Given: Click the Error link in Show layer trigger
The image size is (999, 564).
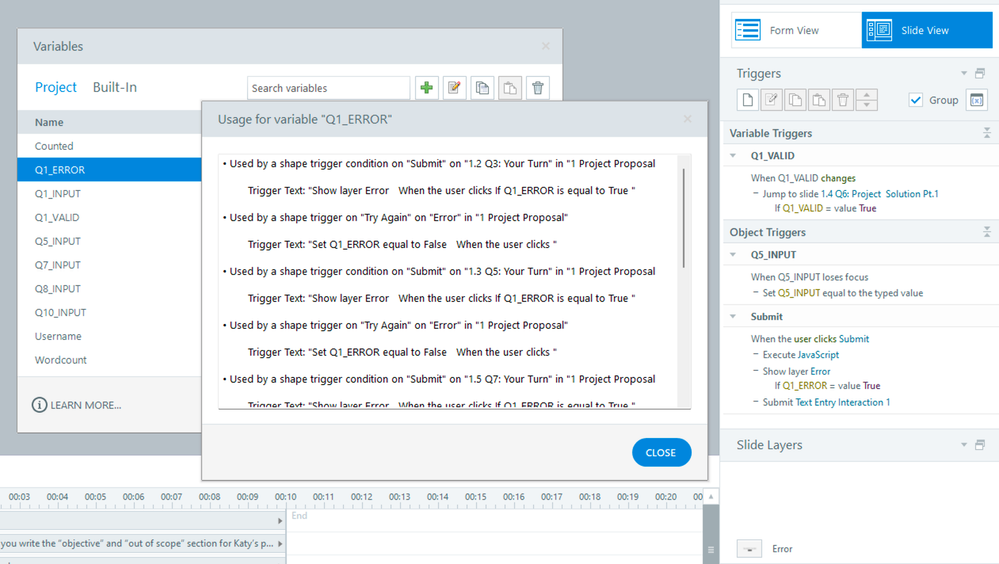Looking at the screenshot, I should point(821,372).
